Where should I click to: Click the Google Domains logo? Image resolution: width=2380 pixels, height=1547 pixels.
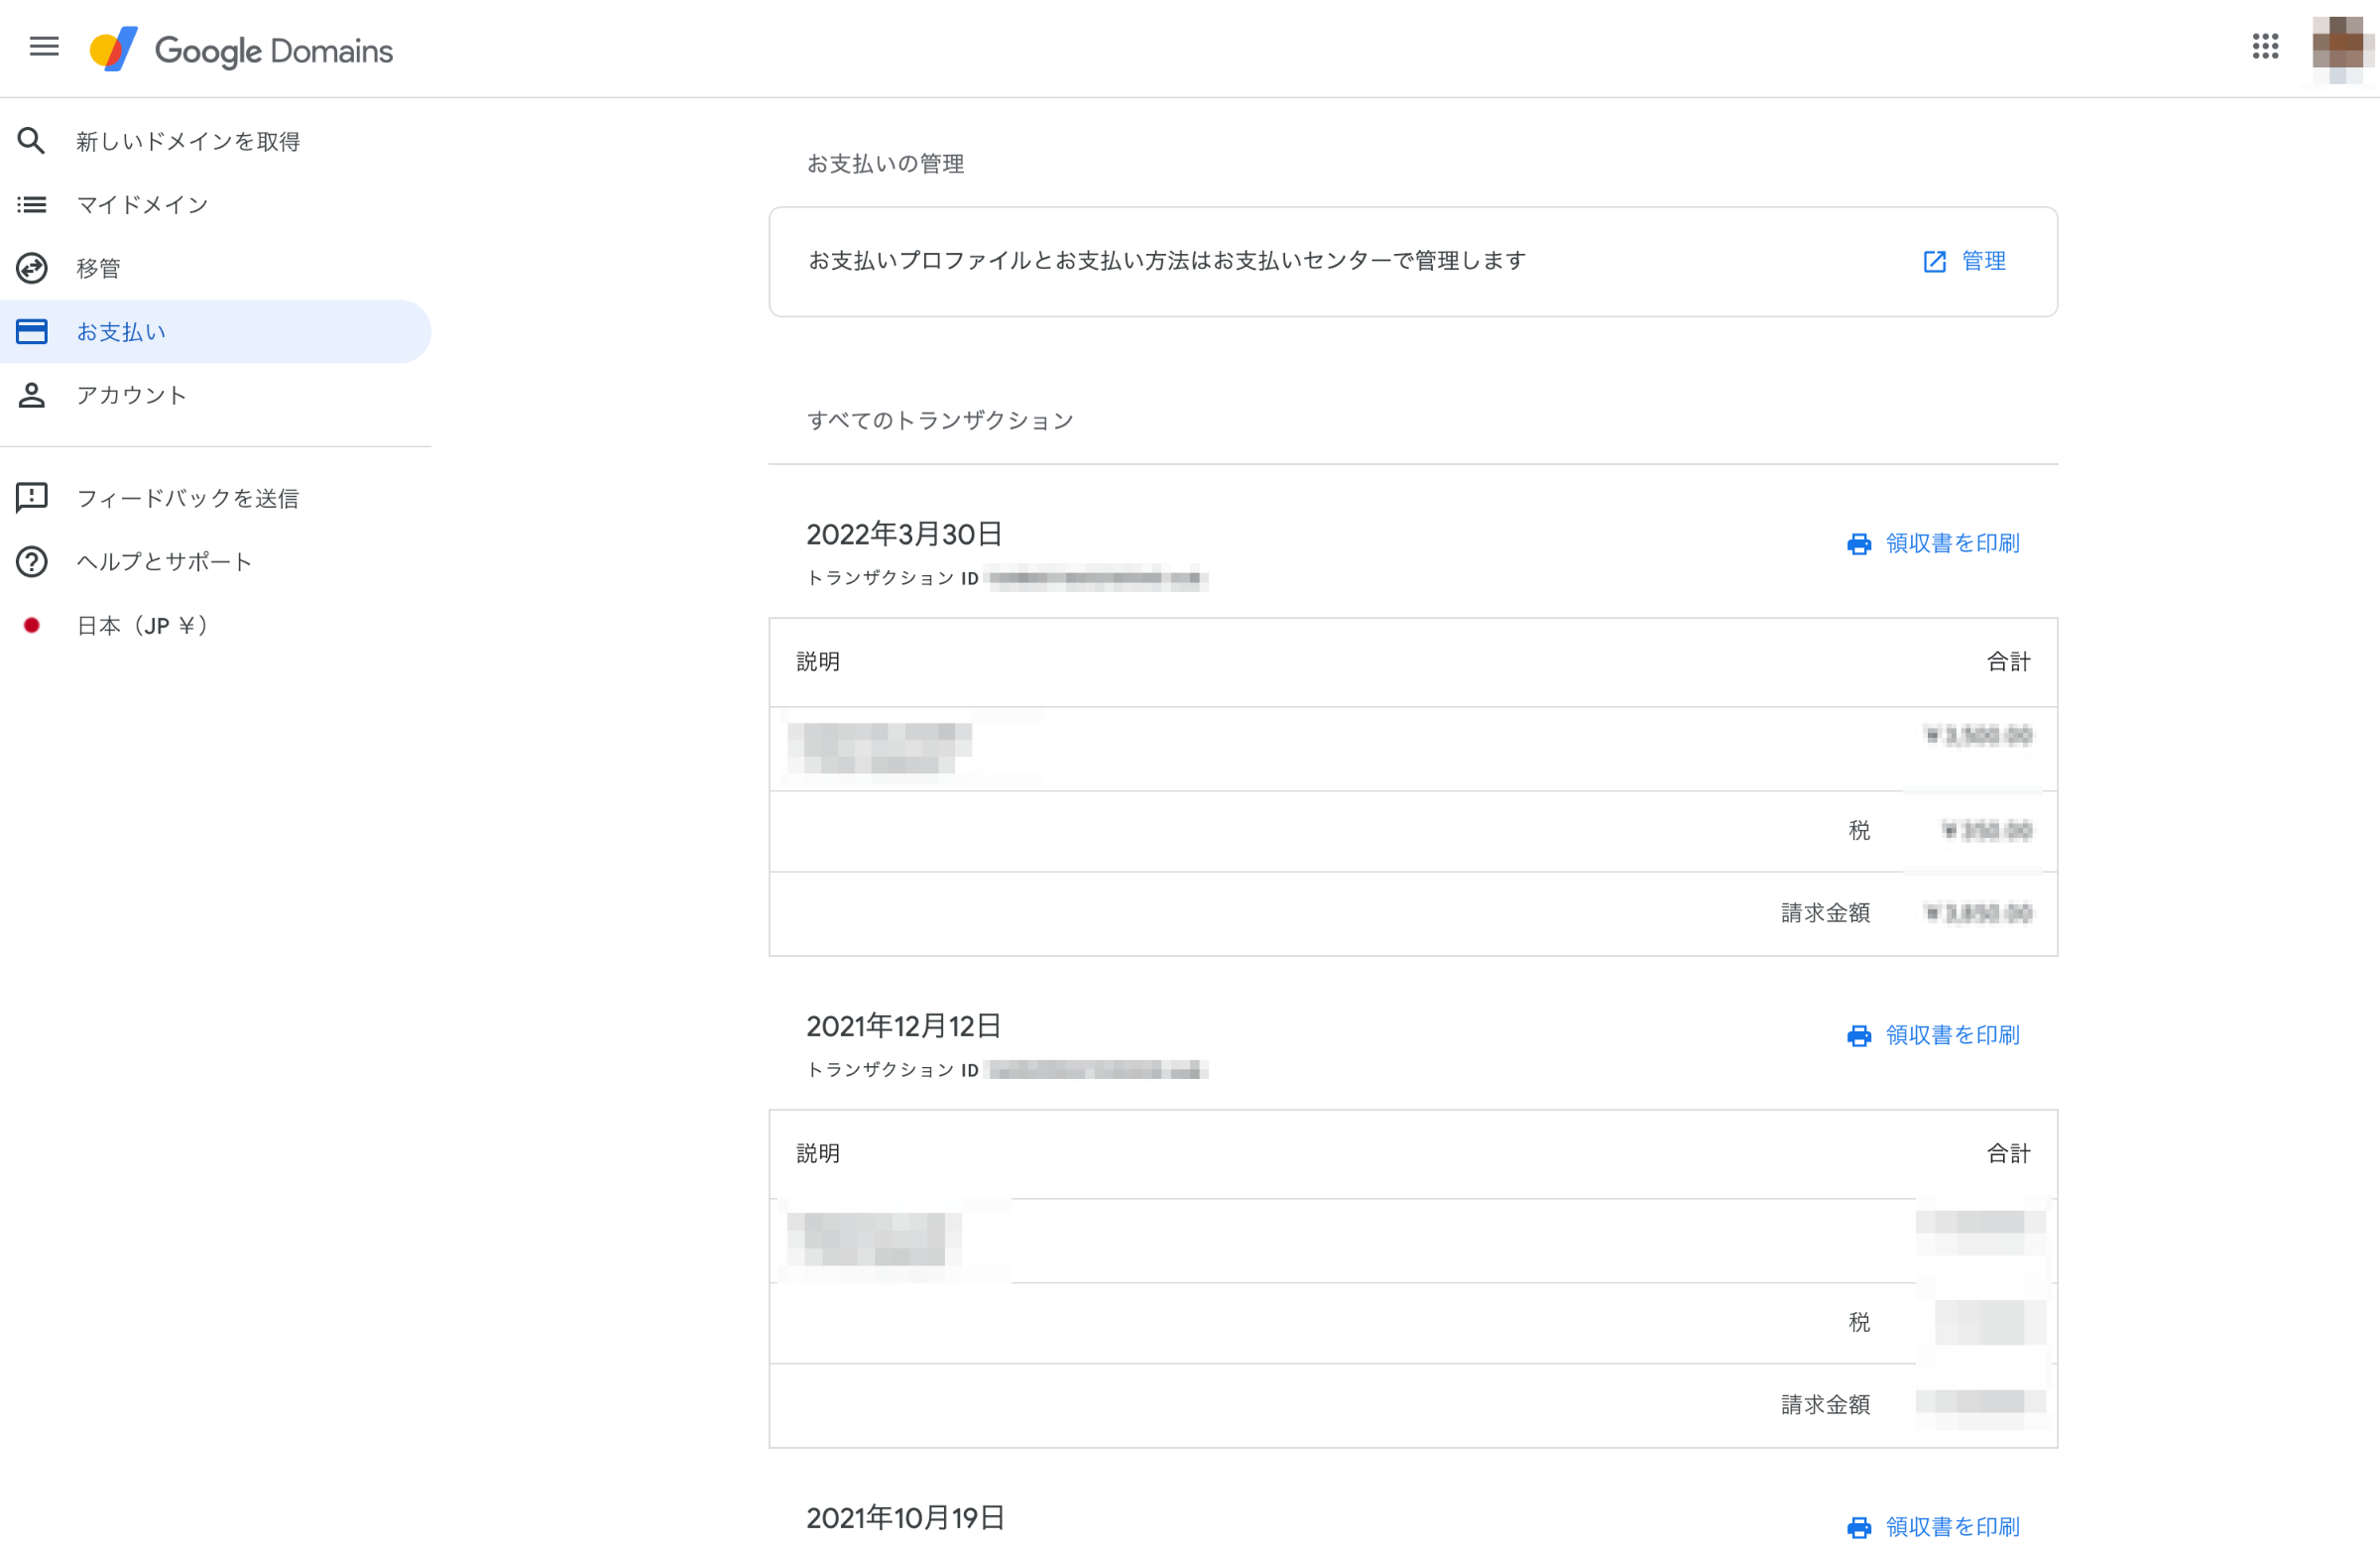[x=243, y=49]
